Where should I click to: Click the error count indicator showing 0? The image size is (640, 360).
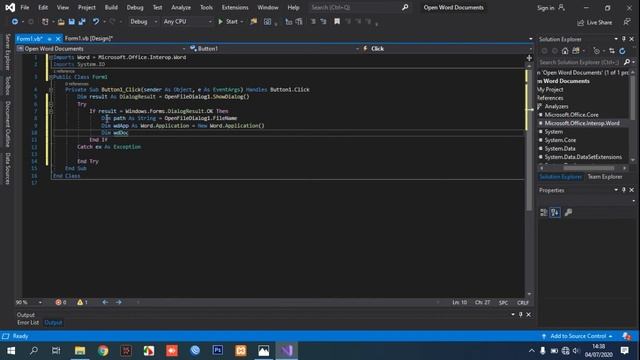pyautogui.click(x=61, y=302)
